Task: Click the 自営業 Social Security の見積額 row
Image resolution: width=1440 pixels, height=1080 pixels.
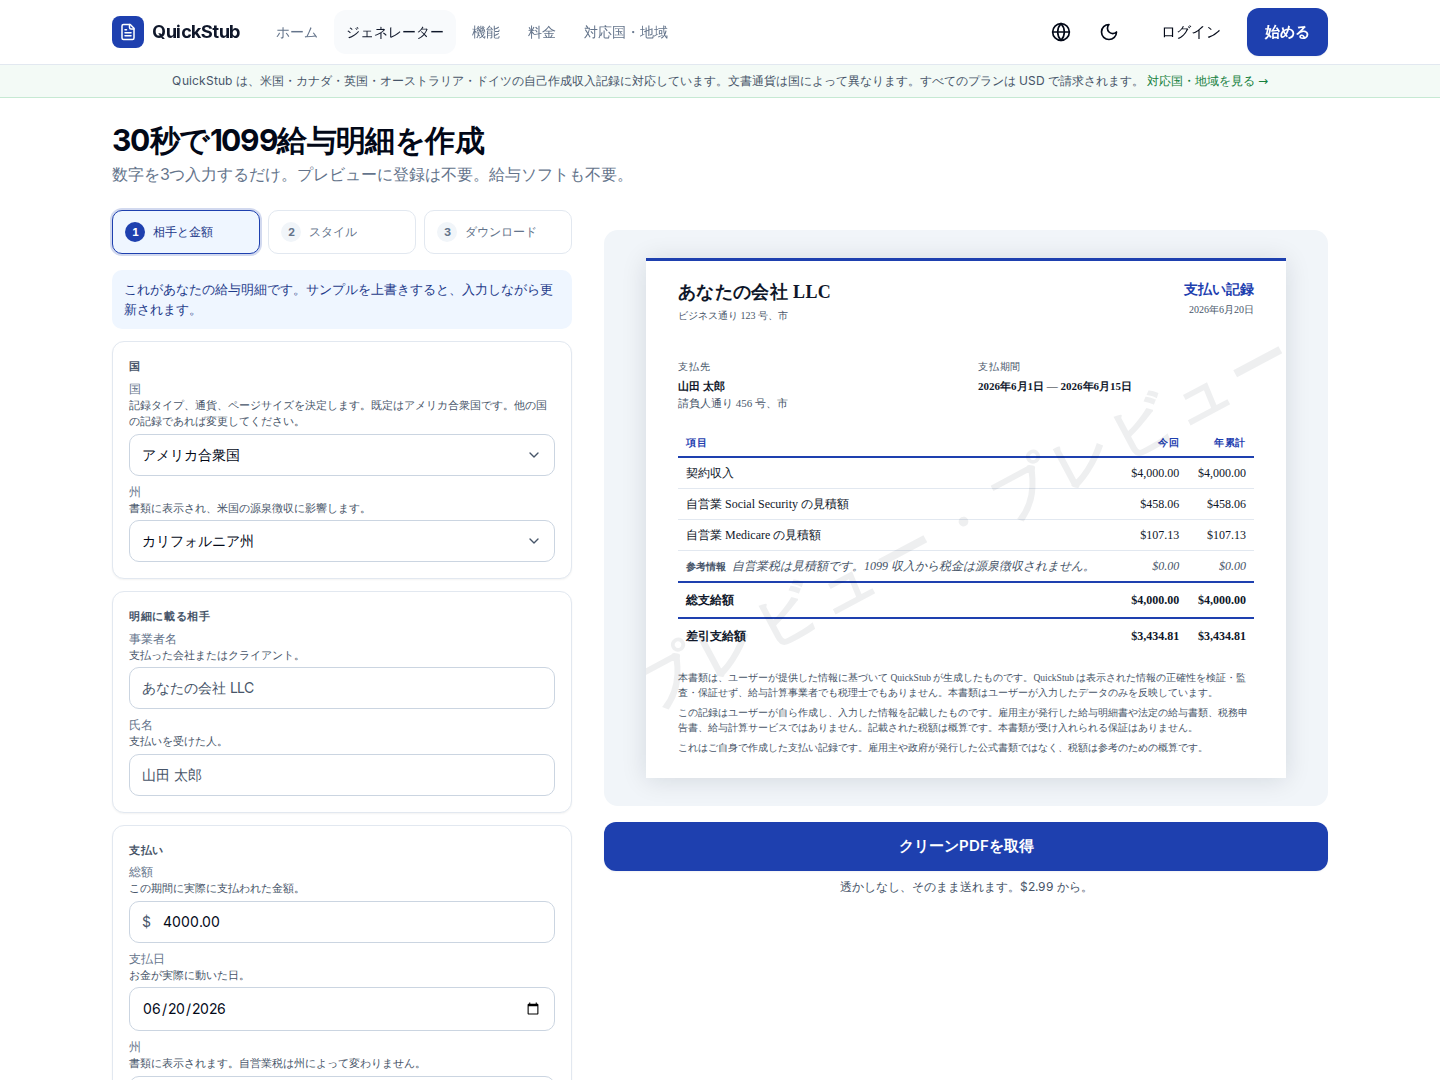Action: point(966,504)
